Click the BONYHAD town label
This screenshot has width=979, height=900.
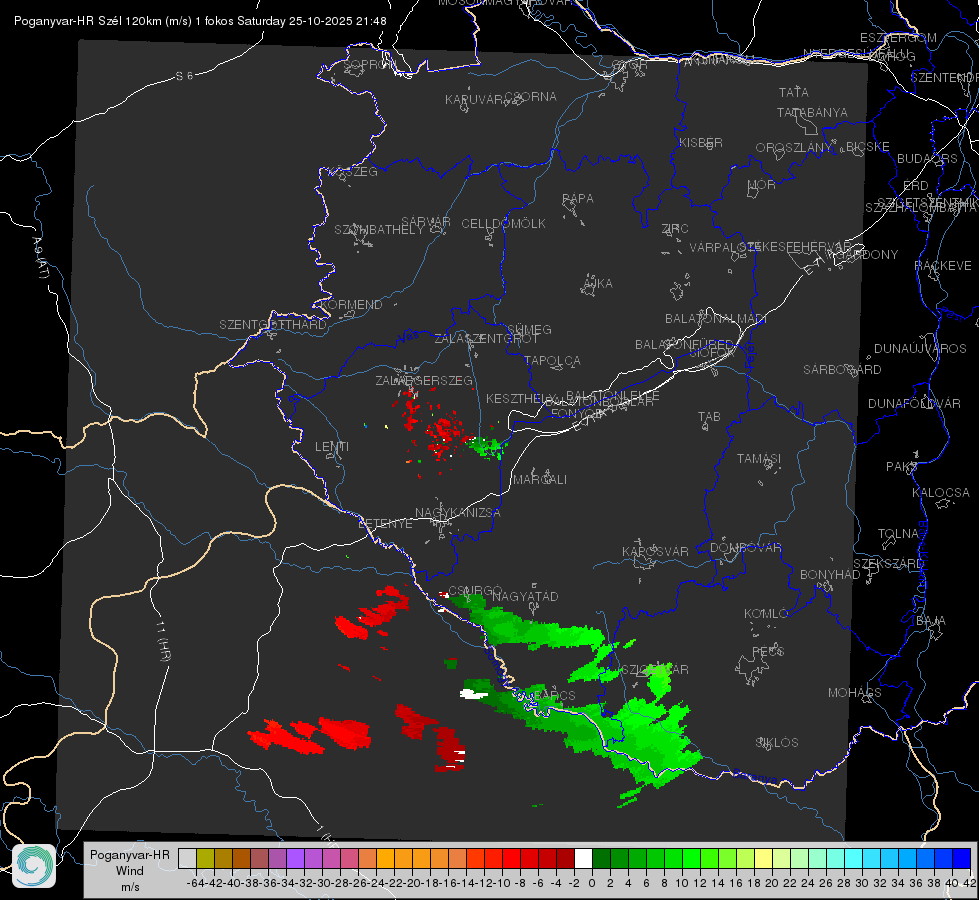(x=830, y=575)
